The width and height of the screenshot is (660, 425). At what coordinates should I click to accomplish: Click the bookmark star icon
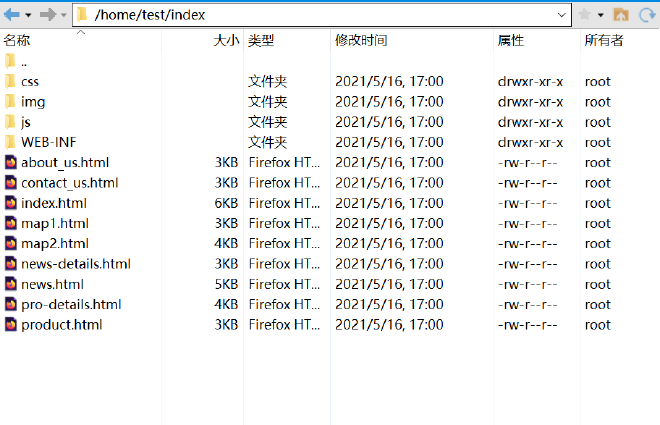point(584,15)
